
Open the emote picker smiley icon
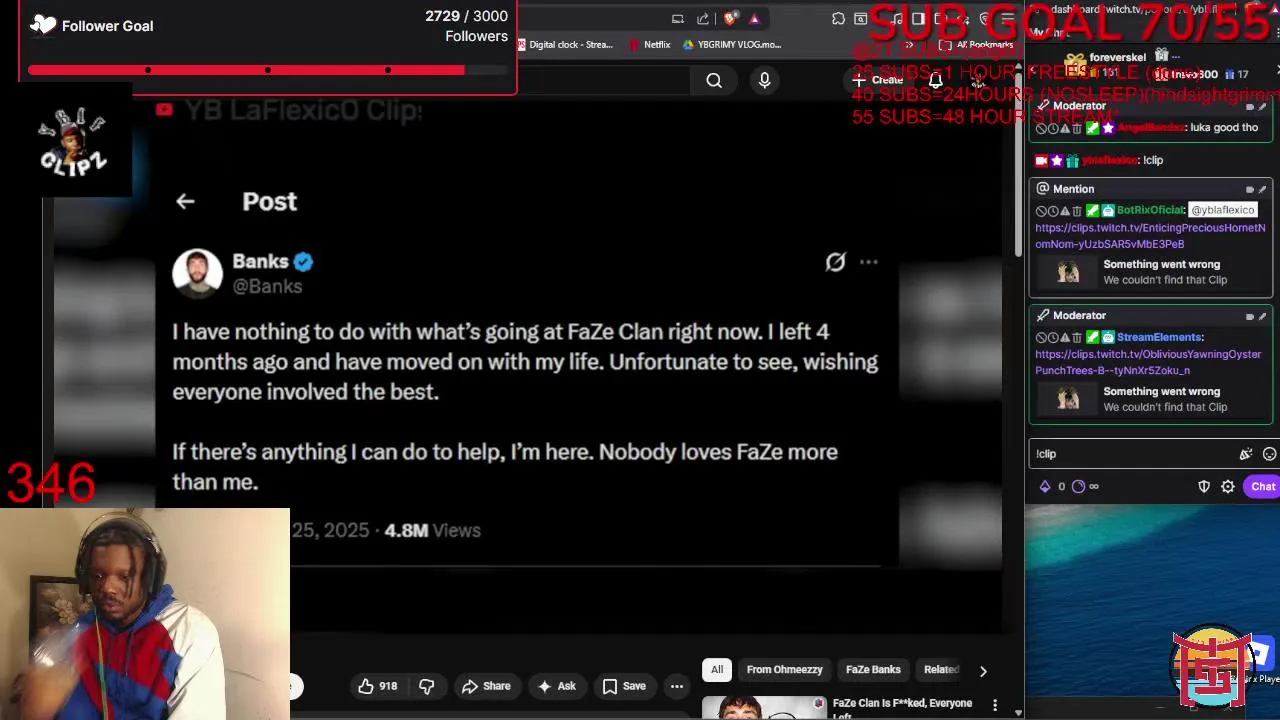click(1269, 454)
